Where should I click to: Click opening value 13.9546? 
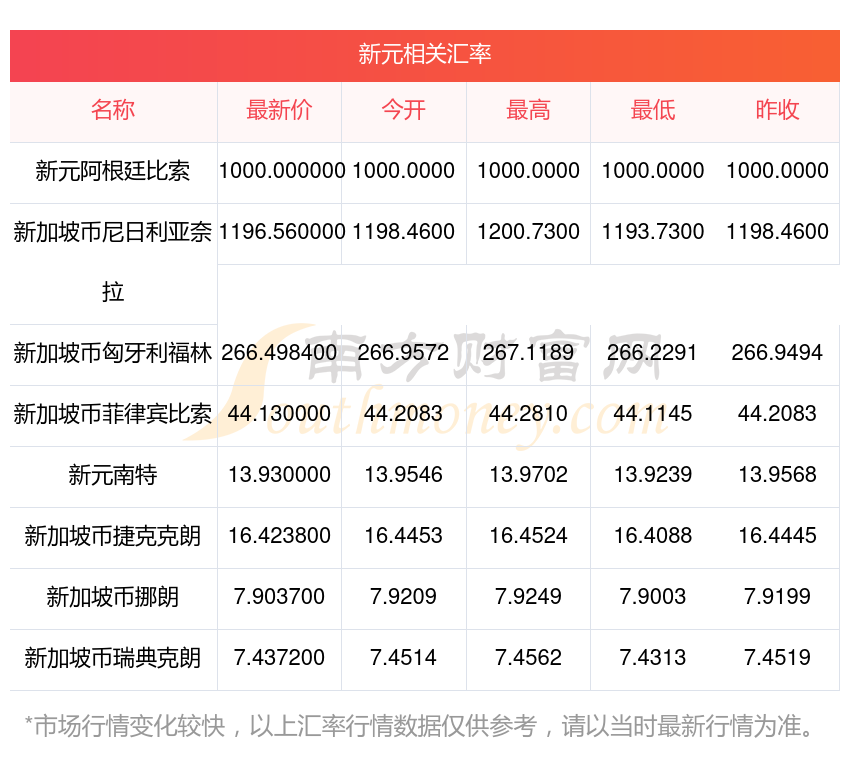coord(404,475)
